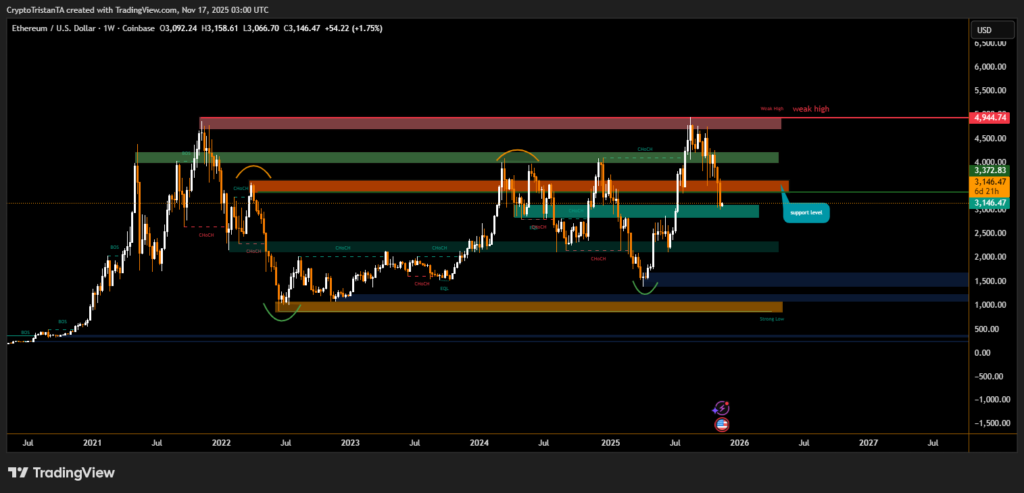
Task: Click the red weak high text label
Action: 811,108
